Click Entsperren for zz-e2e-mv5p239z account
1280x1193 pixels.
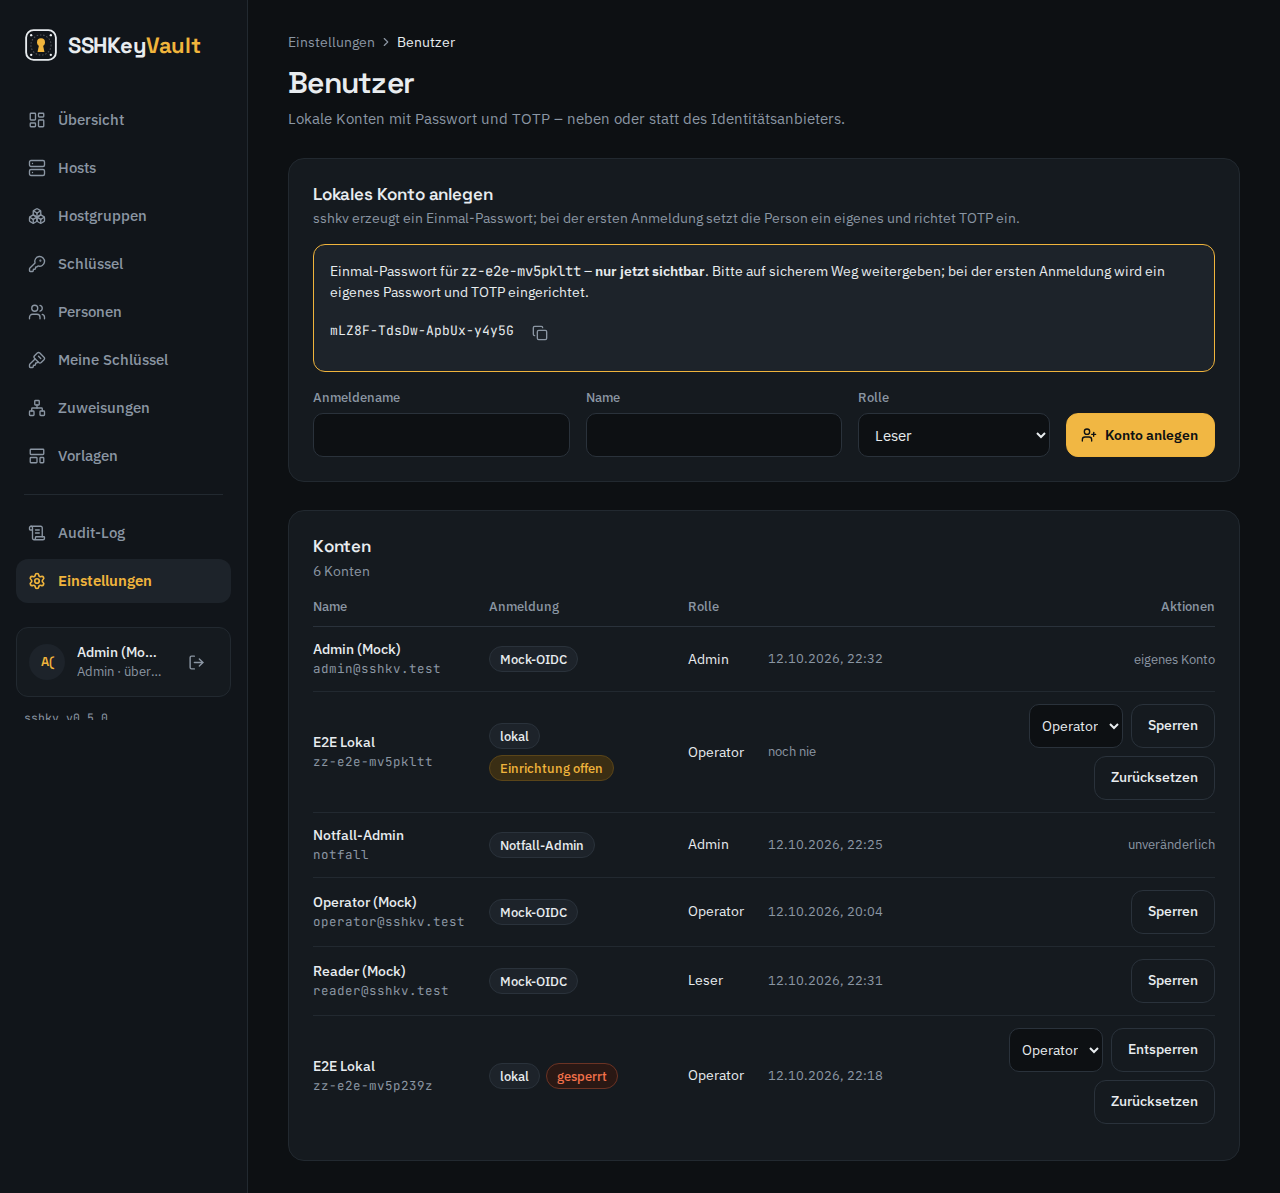[1163, 1050]
